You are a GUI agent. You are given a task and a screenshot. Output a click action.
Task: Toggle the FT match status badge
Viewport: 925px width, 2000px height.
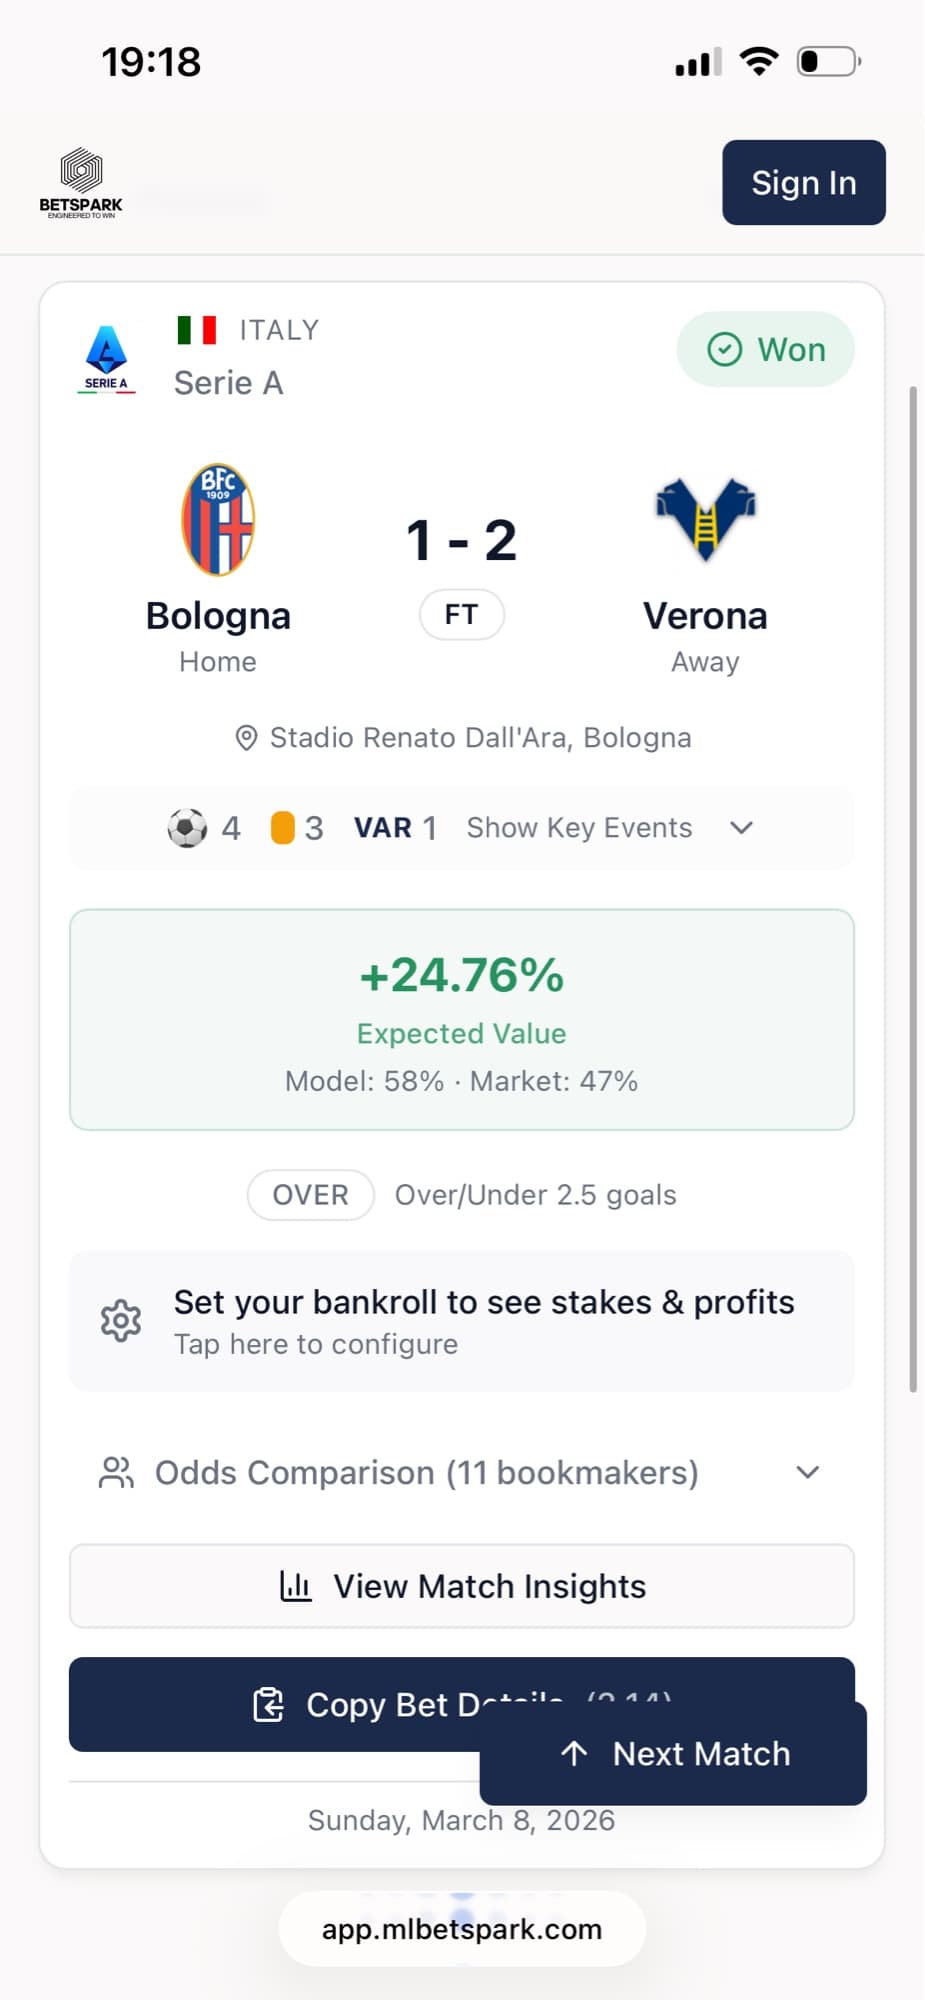461,614
